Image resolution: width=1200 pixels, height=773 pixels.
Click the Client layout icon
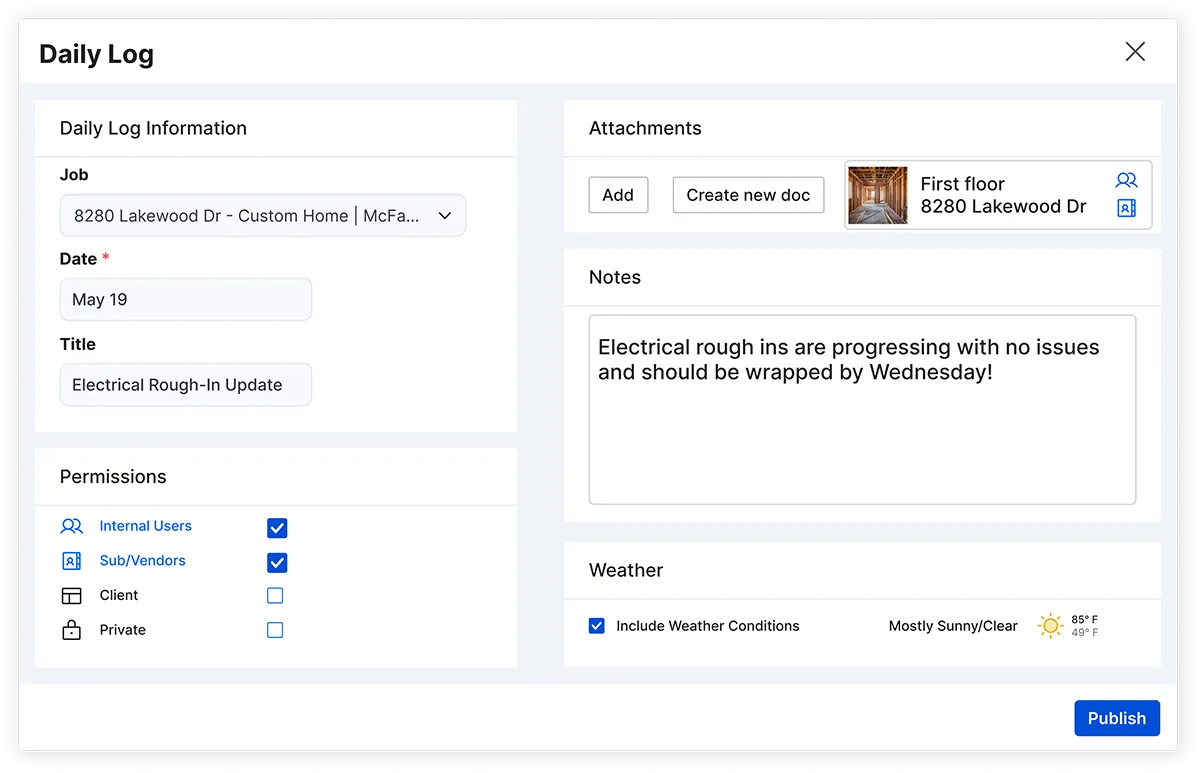[x=71, y=596]
